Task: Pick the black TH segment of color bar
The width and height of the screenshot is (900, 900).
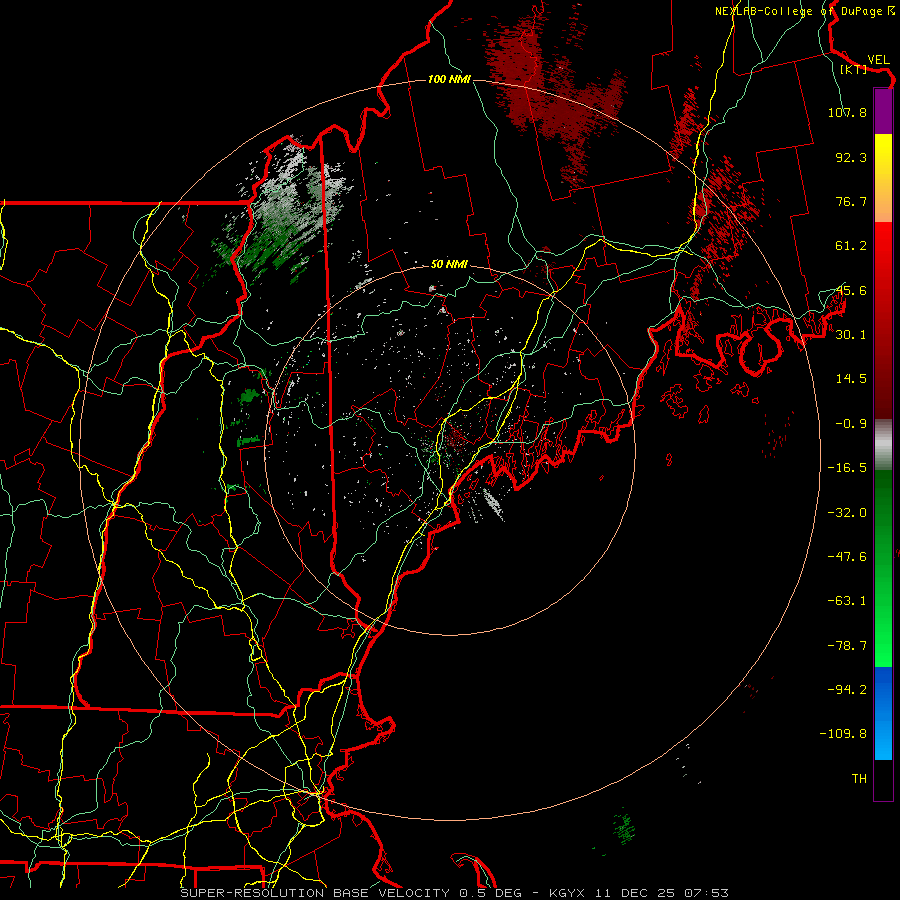Action: click(883, 780)
